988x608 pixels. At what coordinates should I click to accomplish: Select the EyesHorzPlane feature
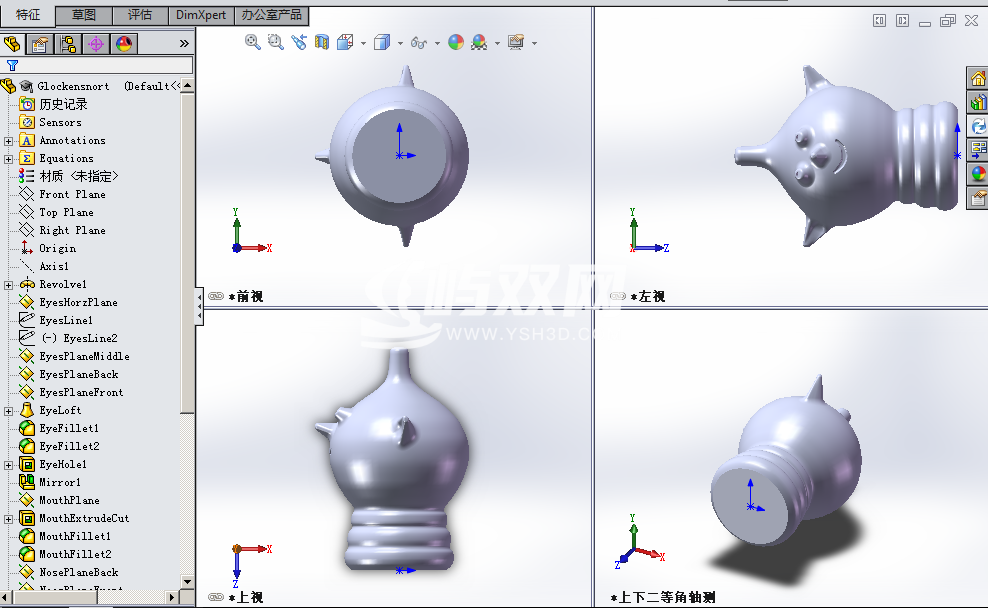(78, 302)
